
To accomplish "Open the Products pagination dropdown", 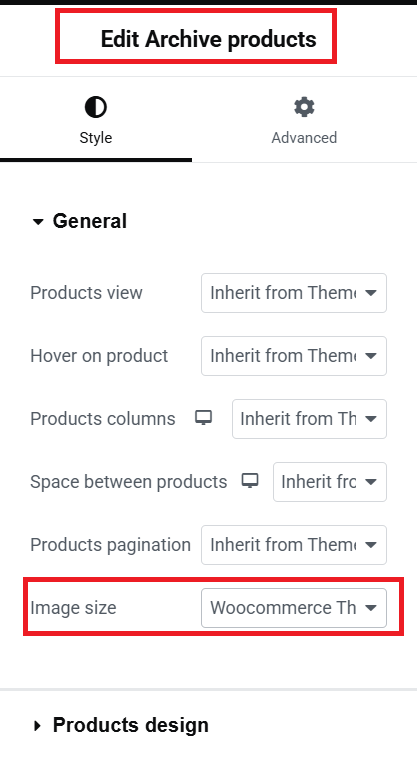I will [293, 545].
